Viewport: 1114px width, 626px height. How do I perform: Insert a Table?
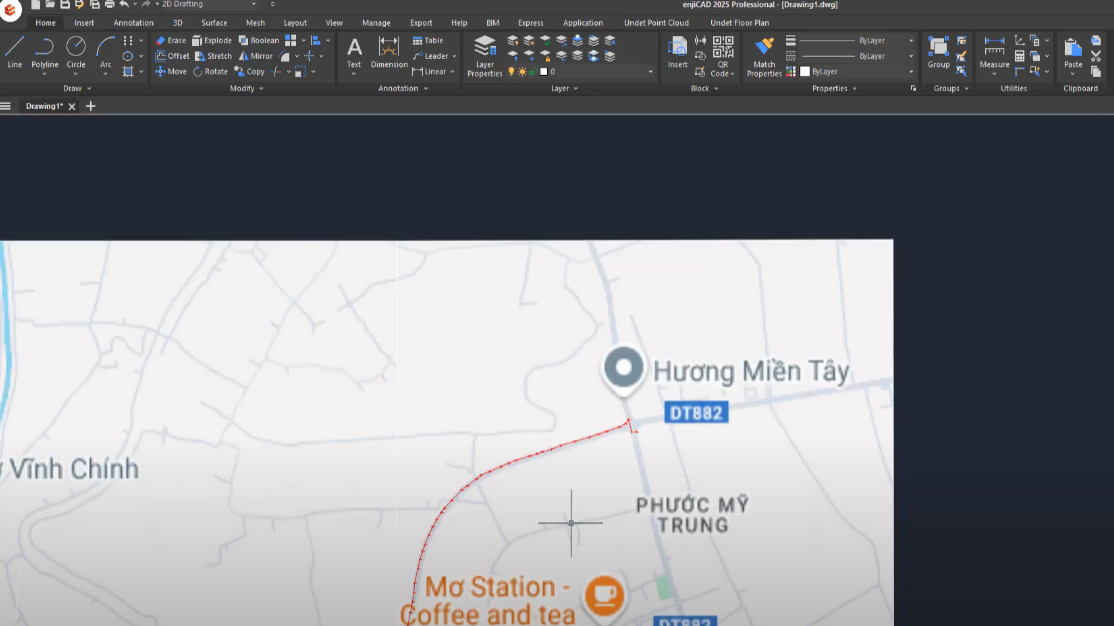coord(428,41)
